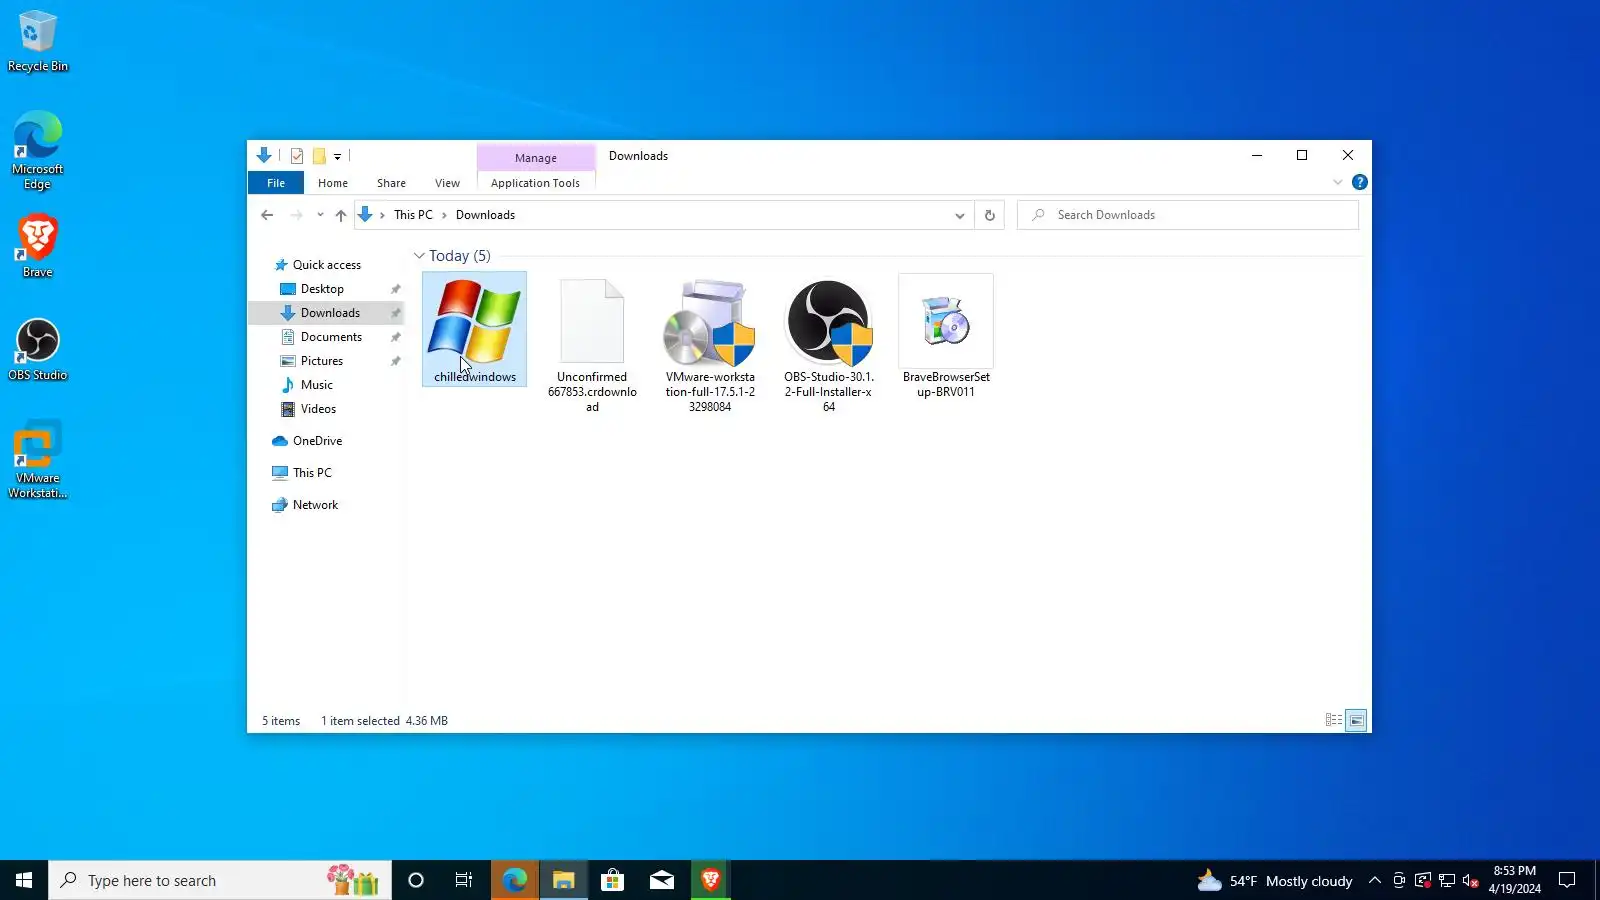Open the View ribbon tab
Image resolution: width=1600 pixels, height=900 pixels.
pyautogui.click(x=447, y=183)
